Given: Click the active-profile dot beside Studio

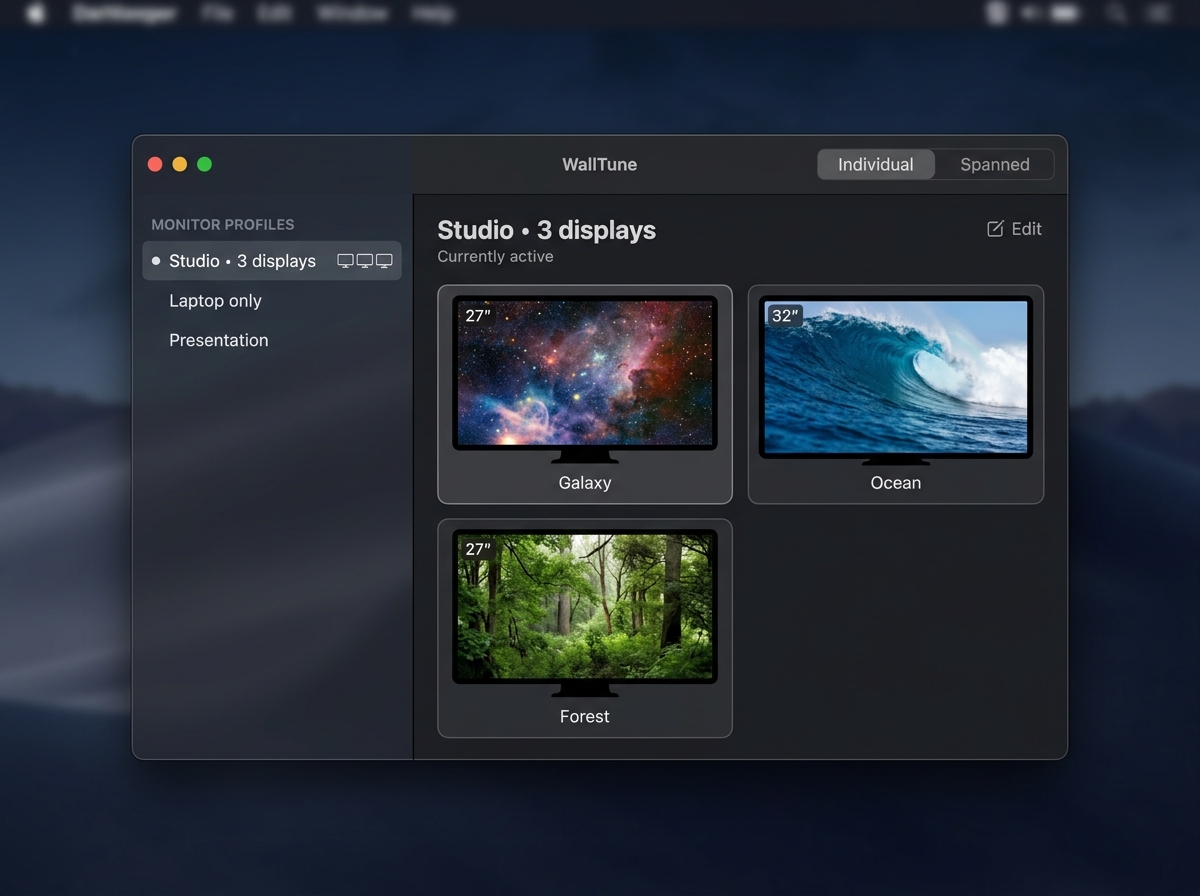Looking at the screenshot, I should coord(156,261).
